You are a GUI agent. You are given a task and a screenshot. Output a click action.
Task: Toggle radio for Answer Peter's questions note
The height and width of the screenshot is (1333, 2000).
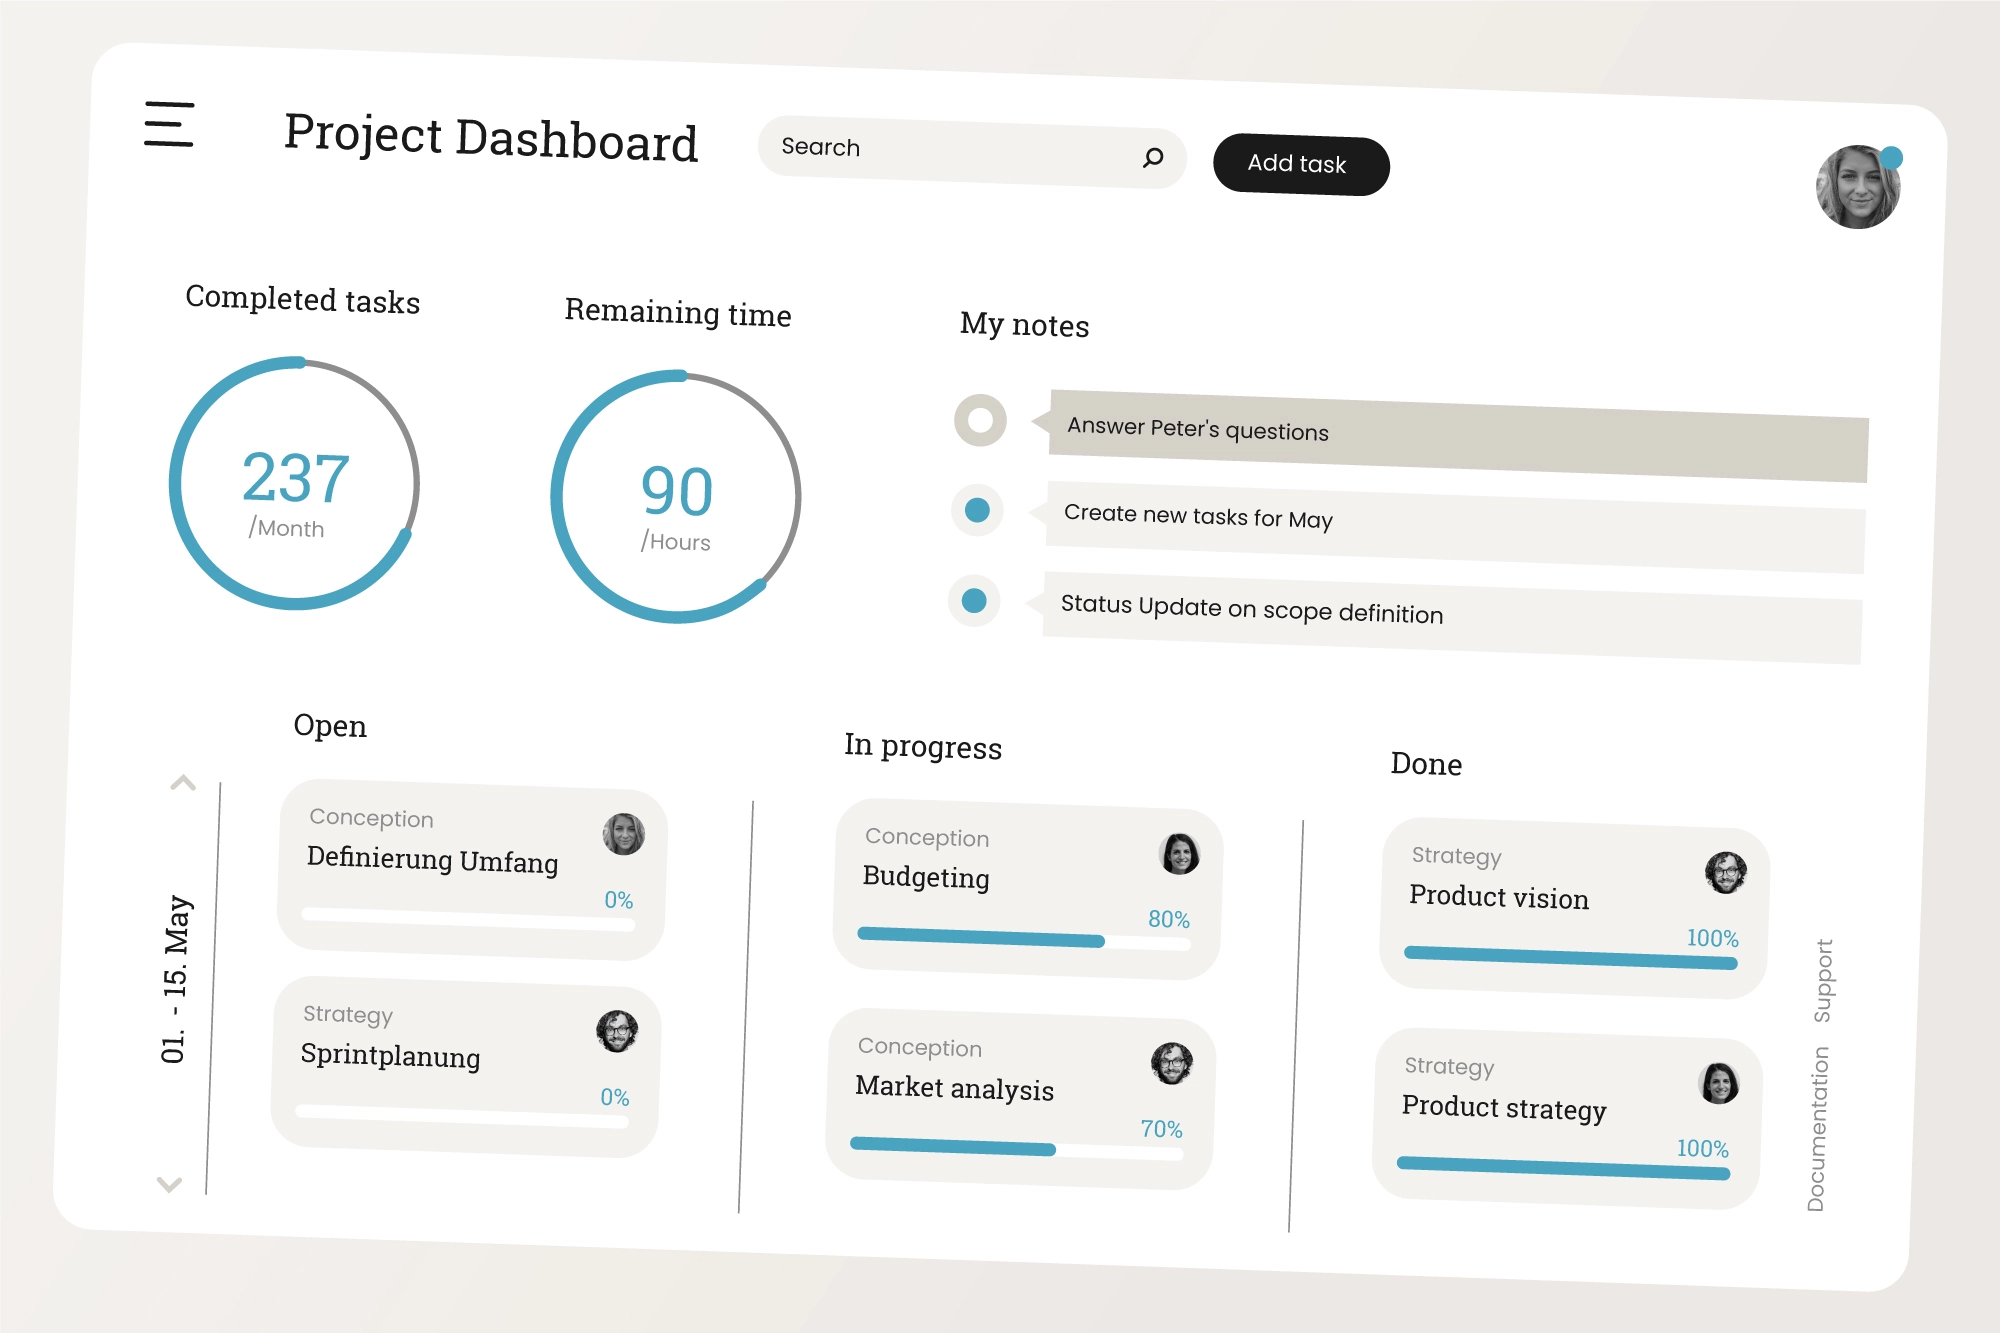(980, 420)
